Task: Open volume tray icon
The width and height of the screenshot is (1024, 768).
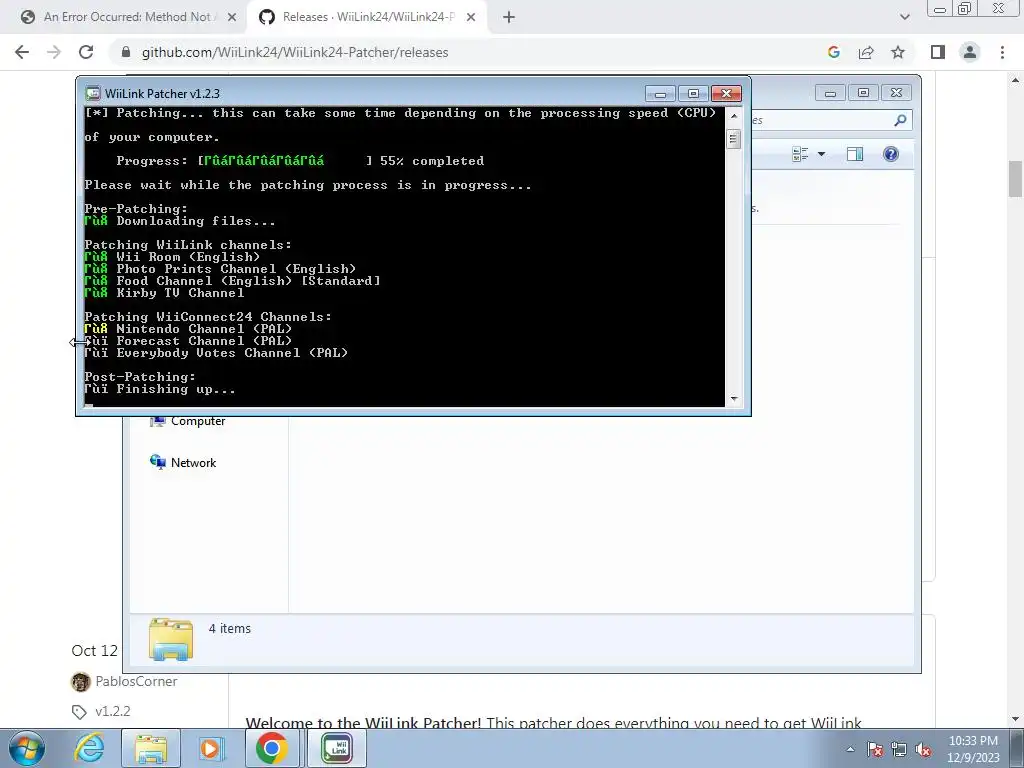Action: pyautogui.click(x=923, y=750)
